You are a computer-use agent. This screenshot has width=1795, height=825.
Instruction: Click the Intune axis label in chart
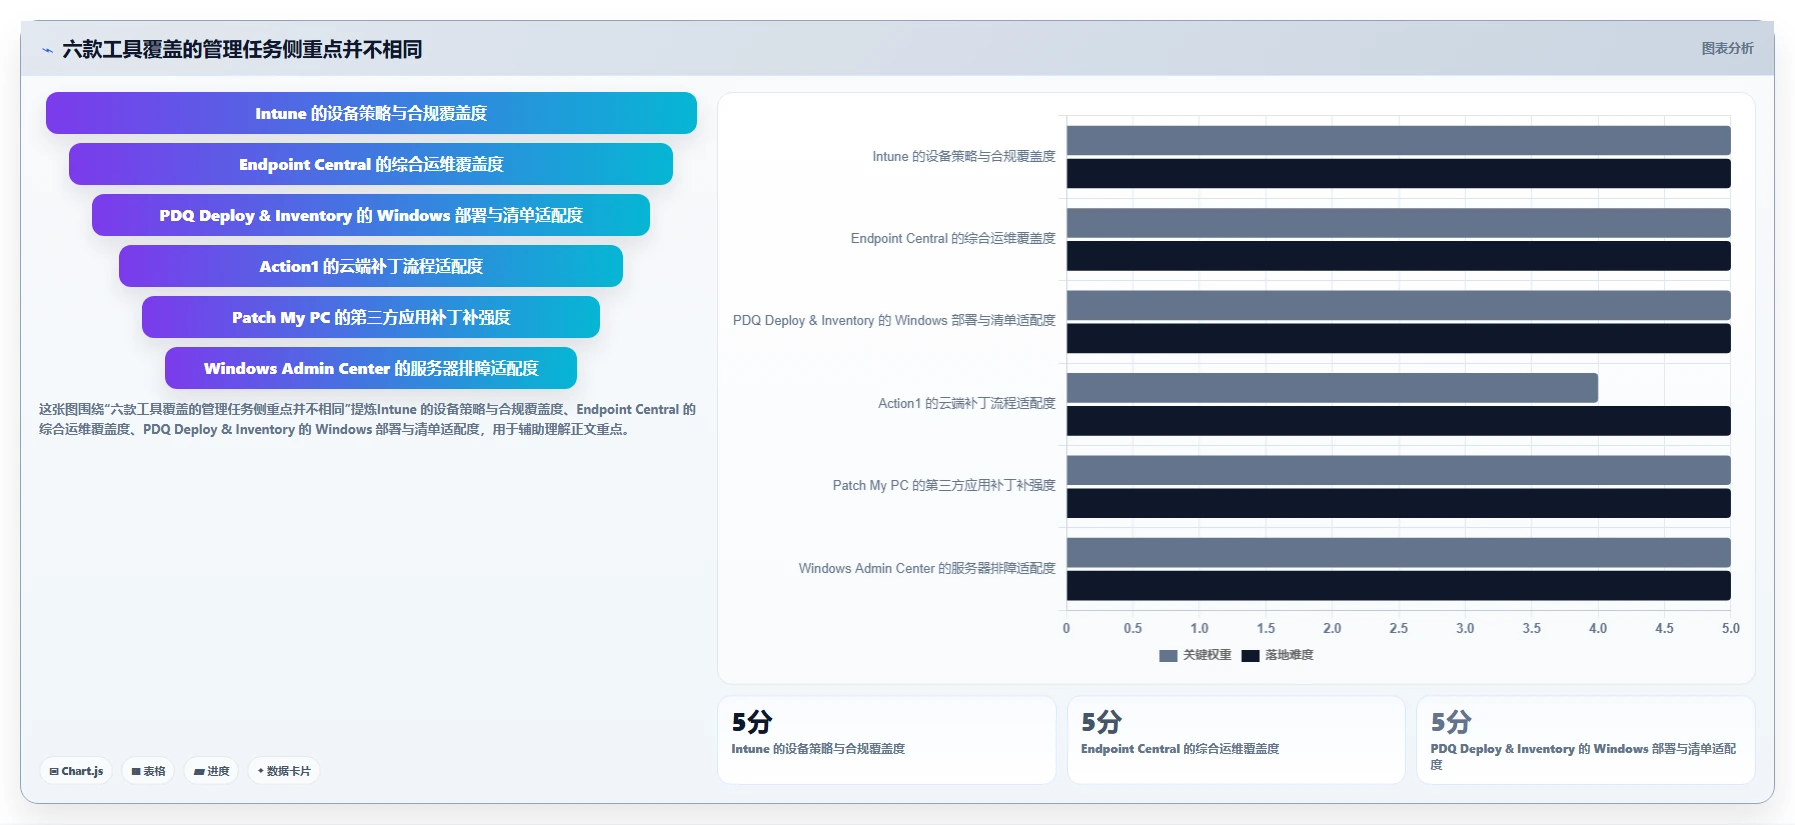pos(963,156)
